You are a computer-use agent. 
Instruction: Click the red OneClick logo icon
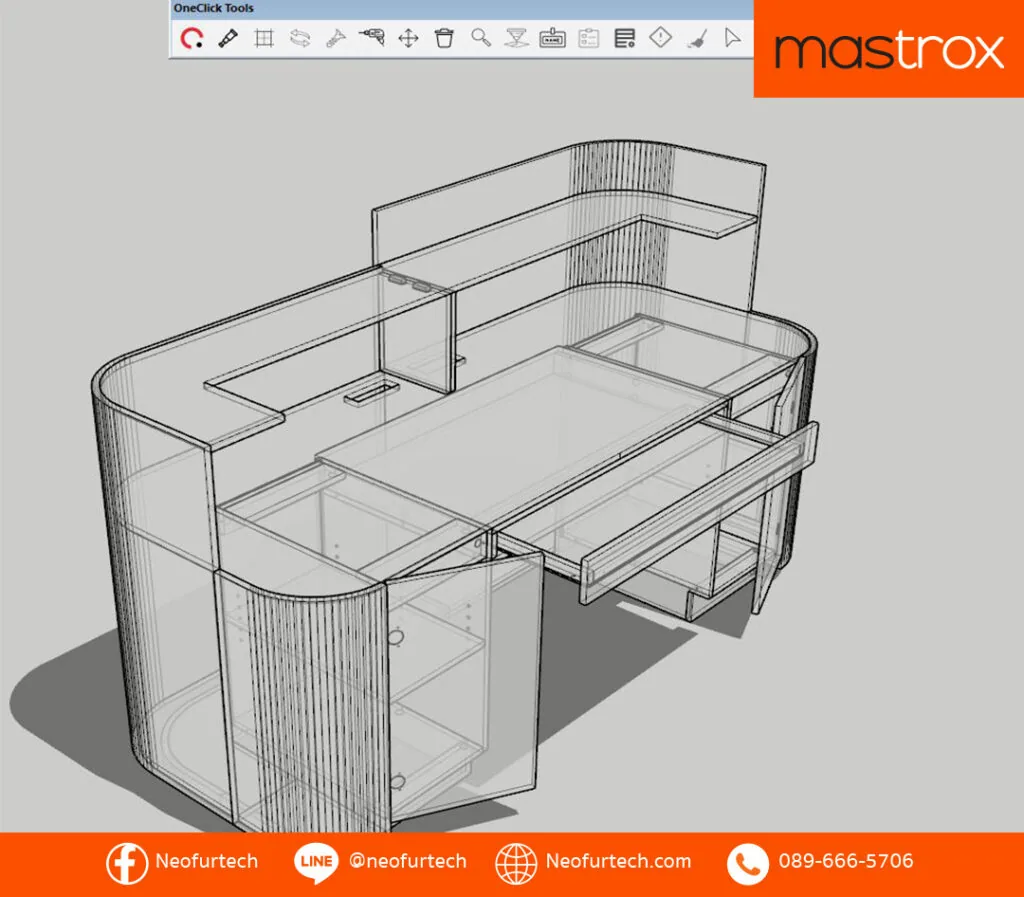pyautogui.click(x=191, y=39)
